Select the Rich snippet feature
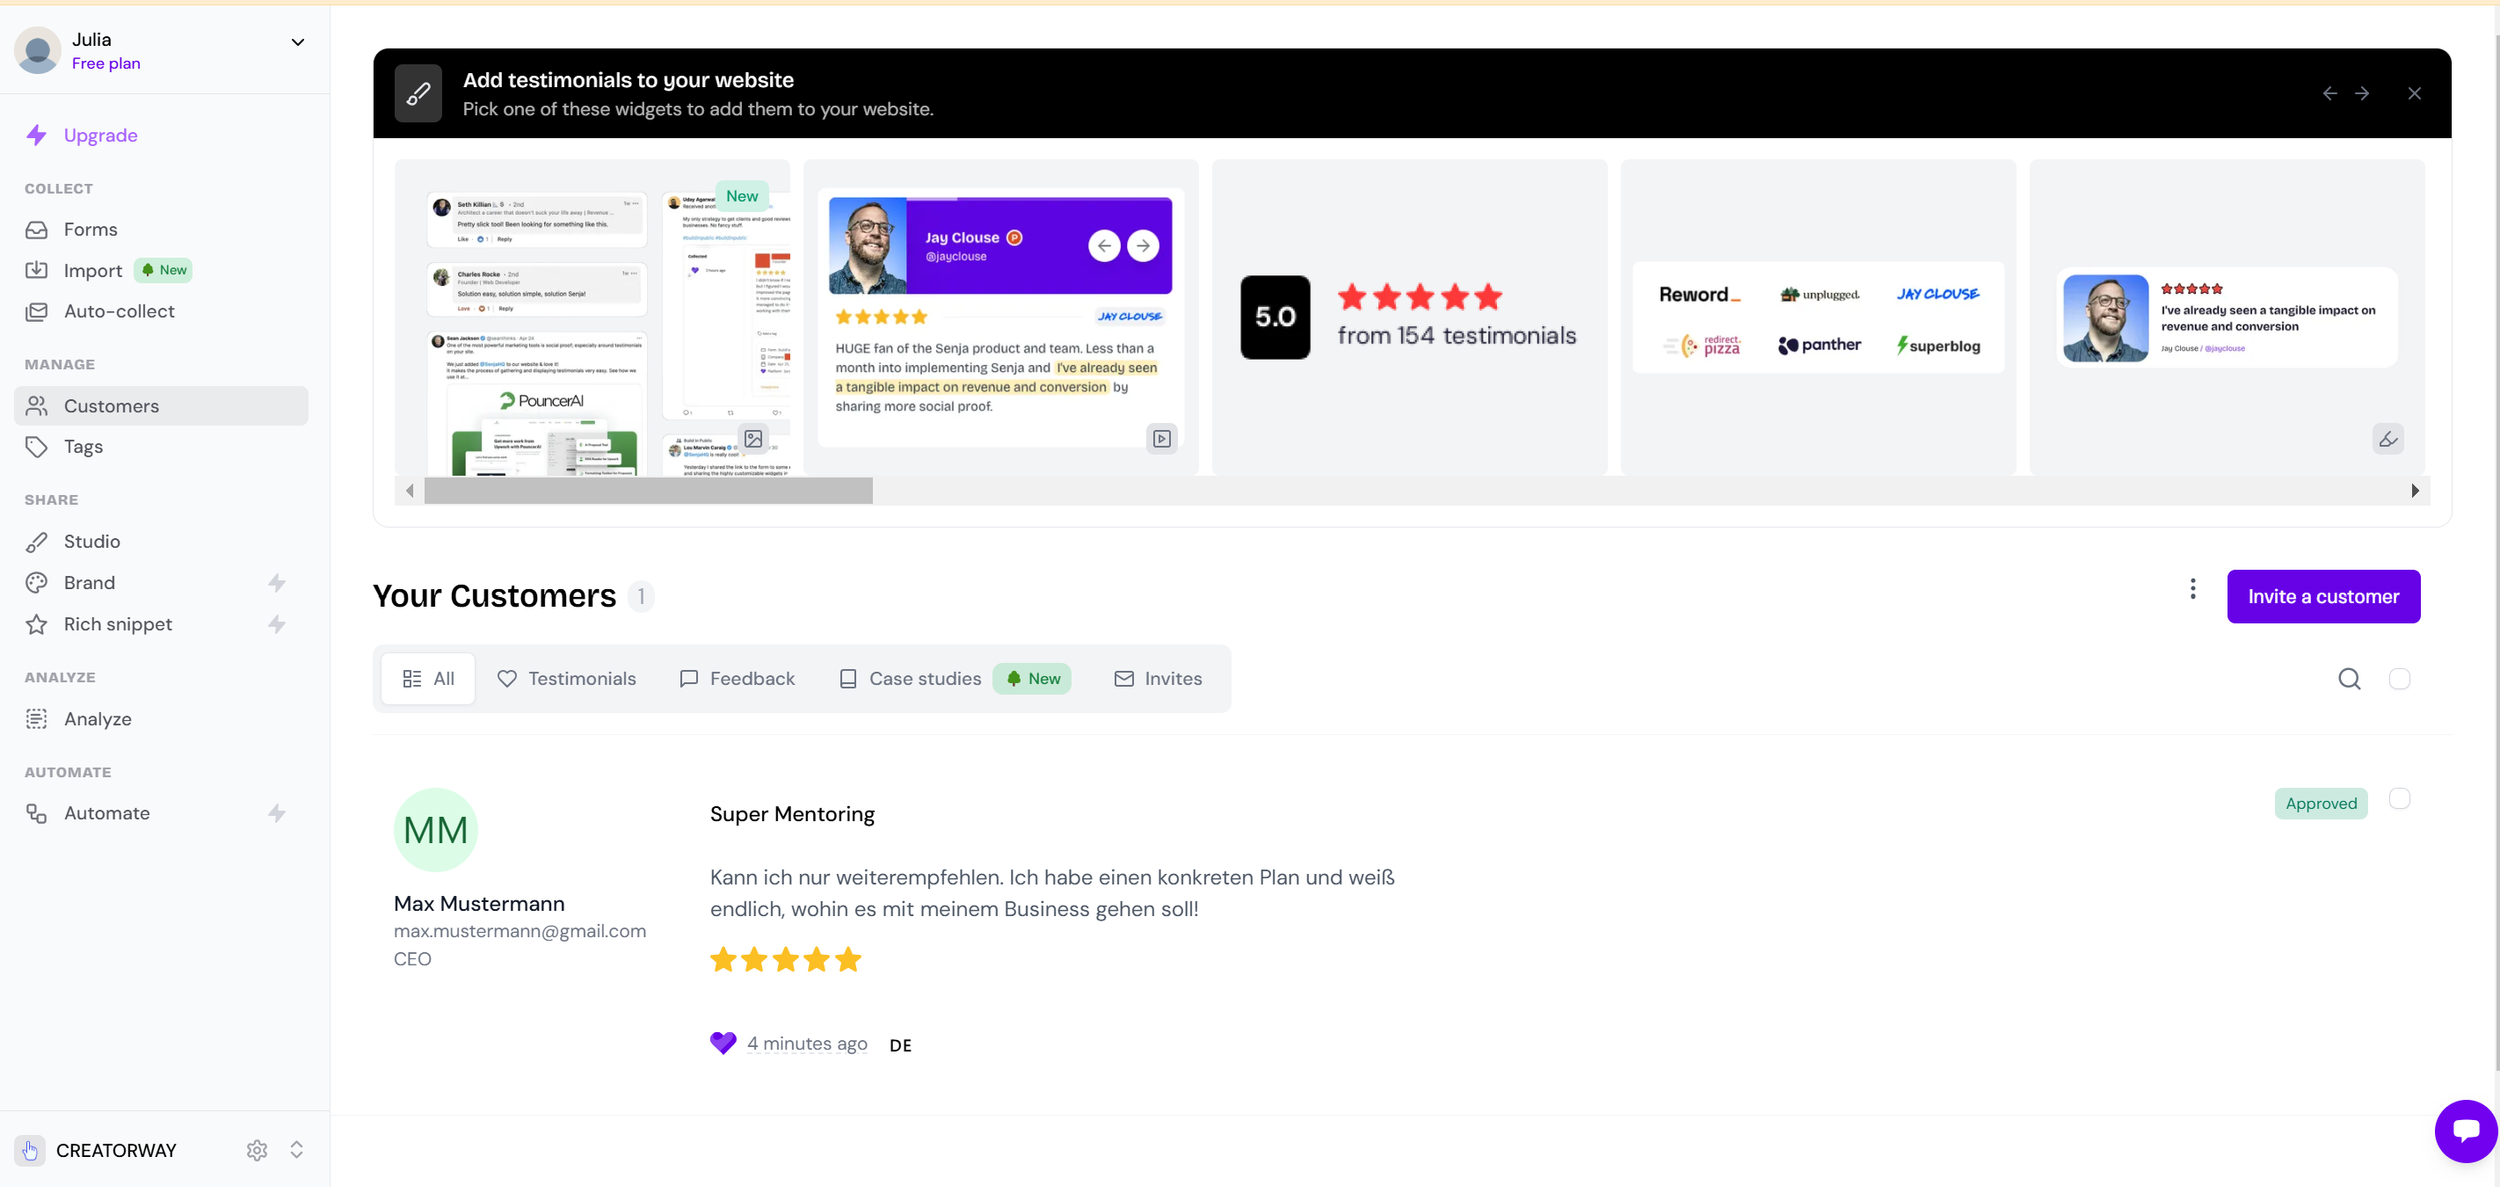 click(118, 623)
